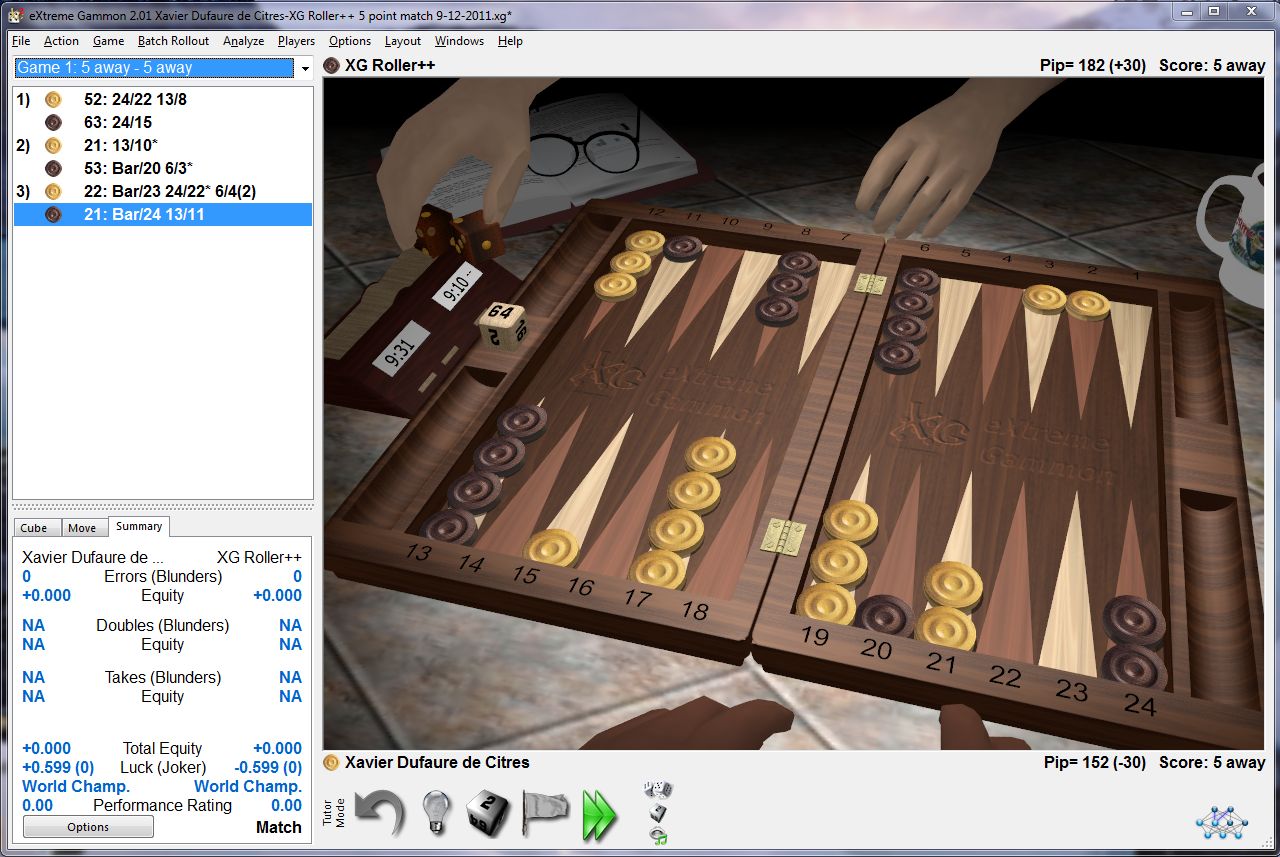Click the 'Performance Rating' label
This screenshot has height=857, width=1280.
(162, 805)
